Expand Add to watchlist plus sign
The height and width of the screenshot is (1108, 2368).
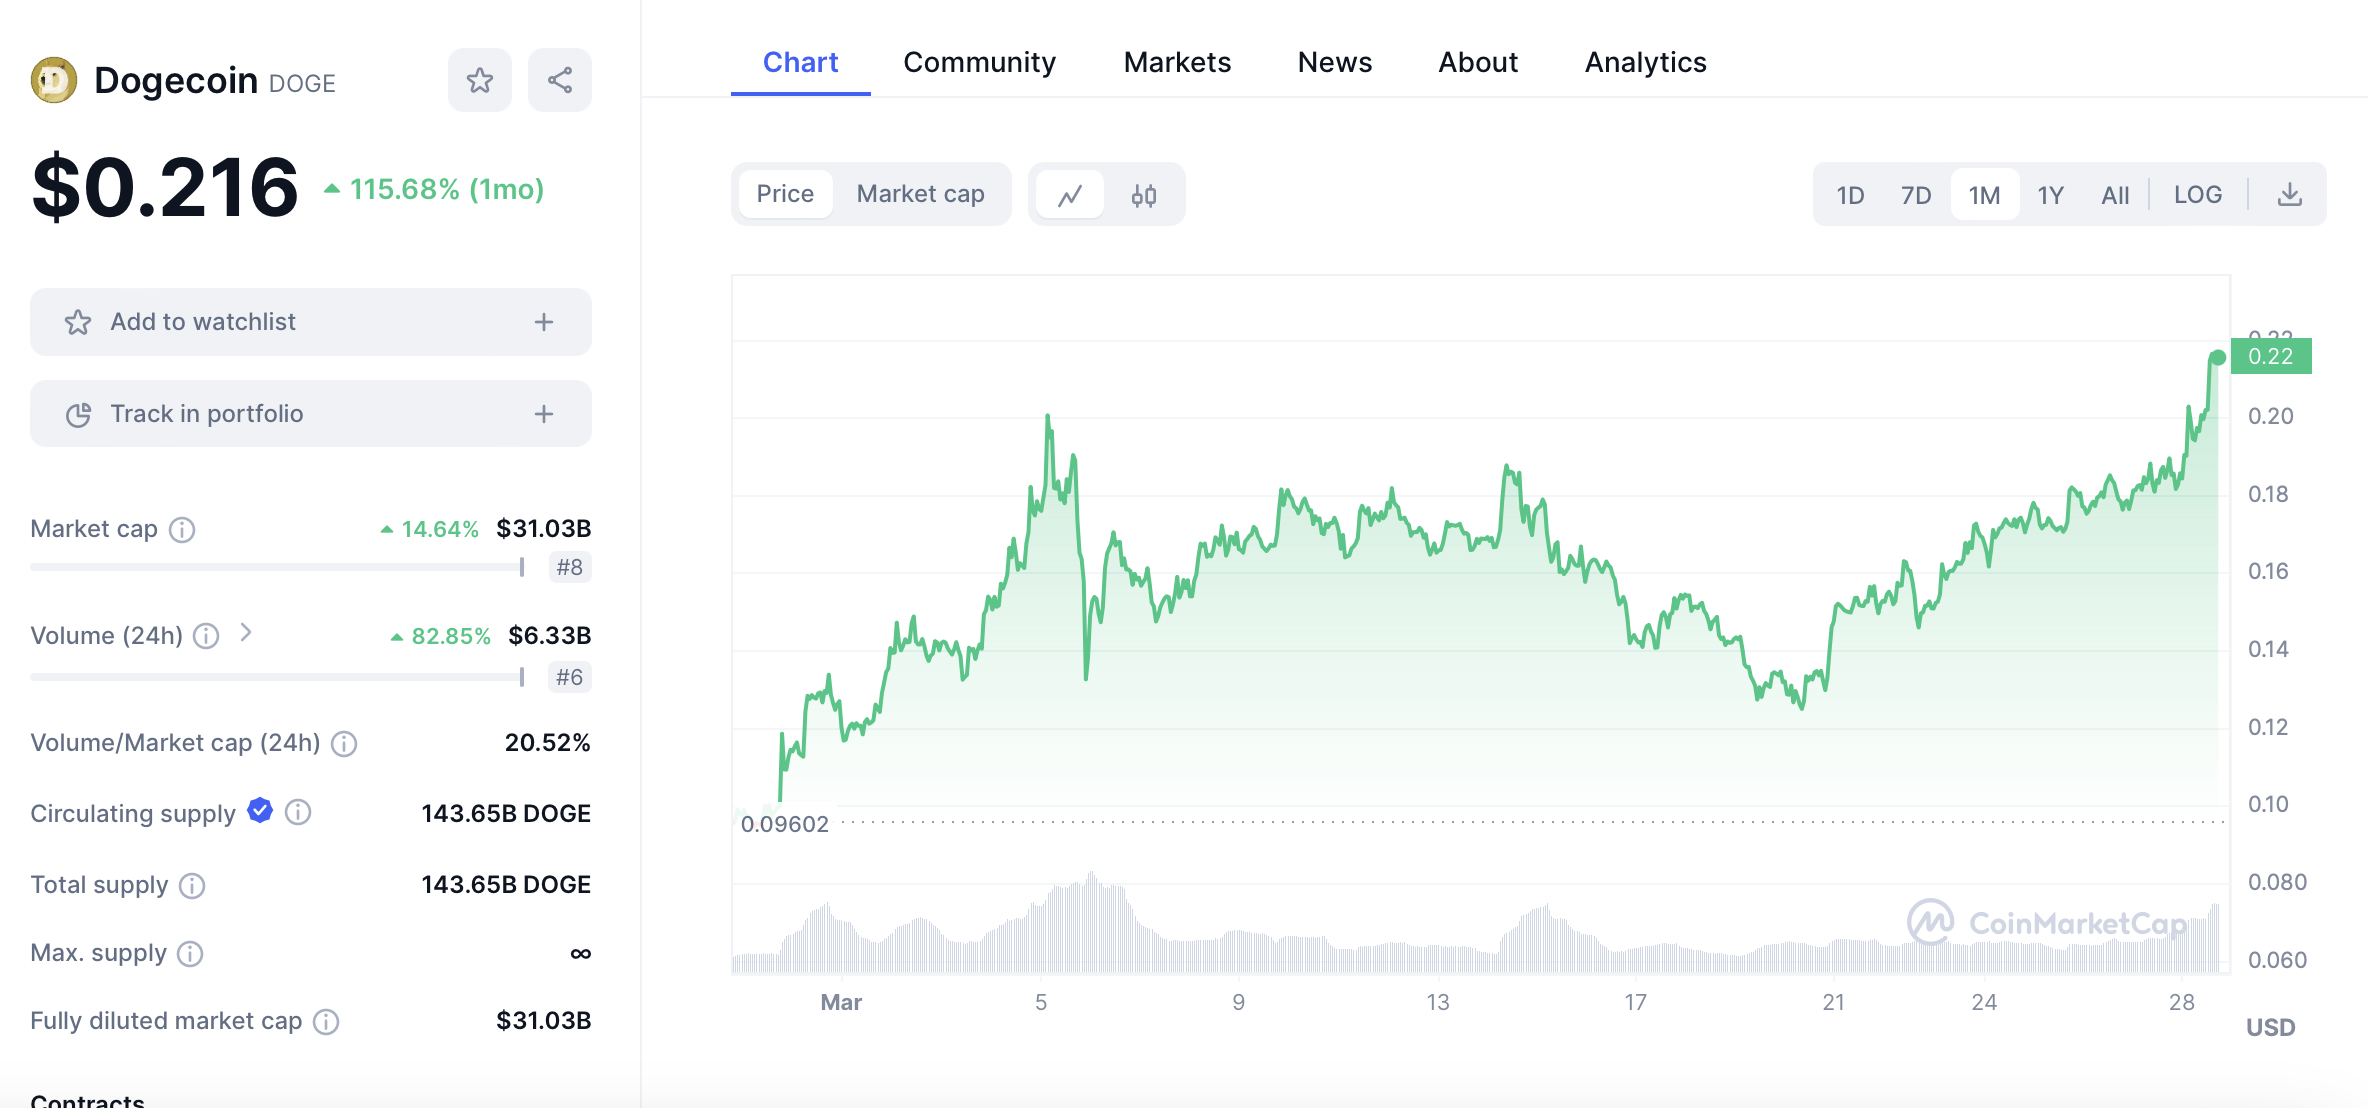(x=544, y=322)
